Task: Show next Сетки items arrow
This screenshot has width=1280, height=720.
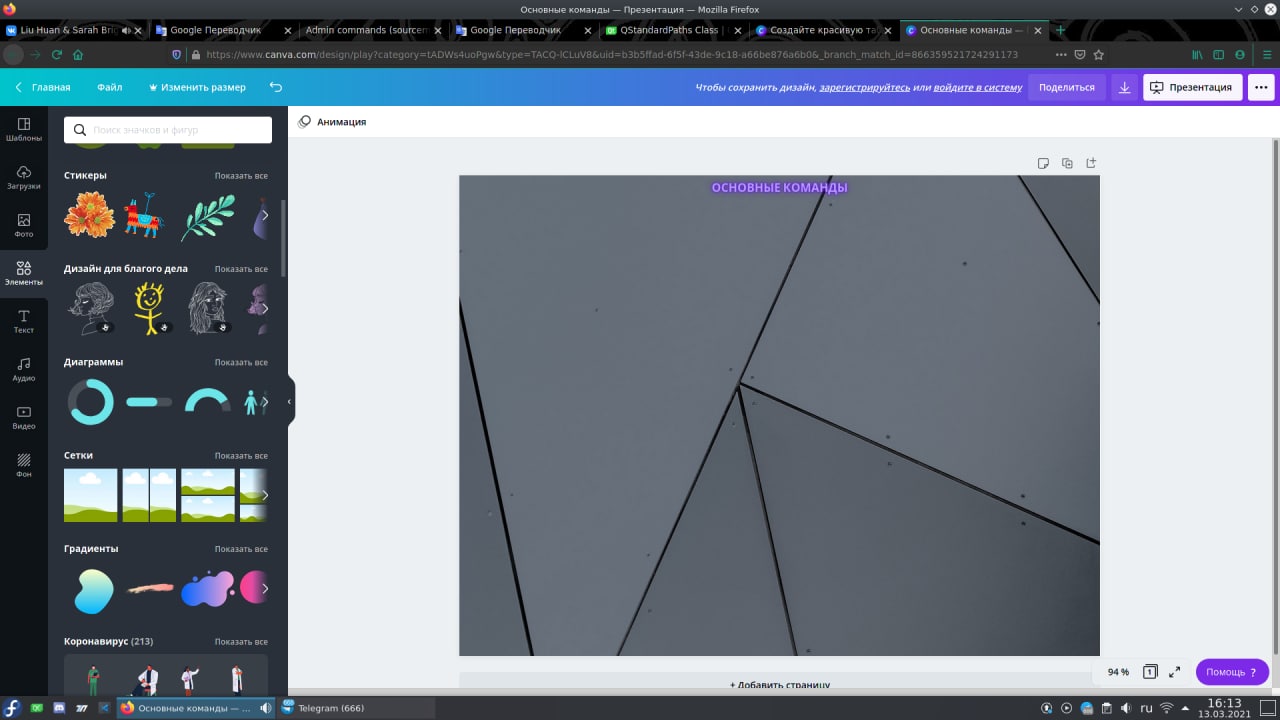Action: tap(265, 495)
